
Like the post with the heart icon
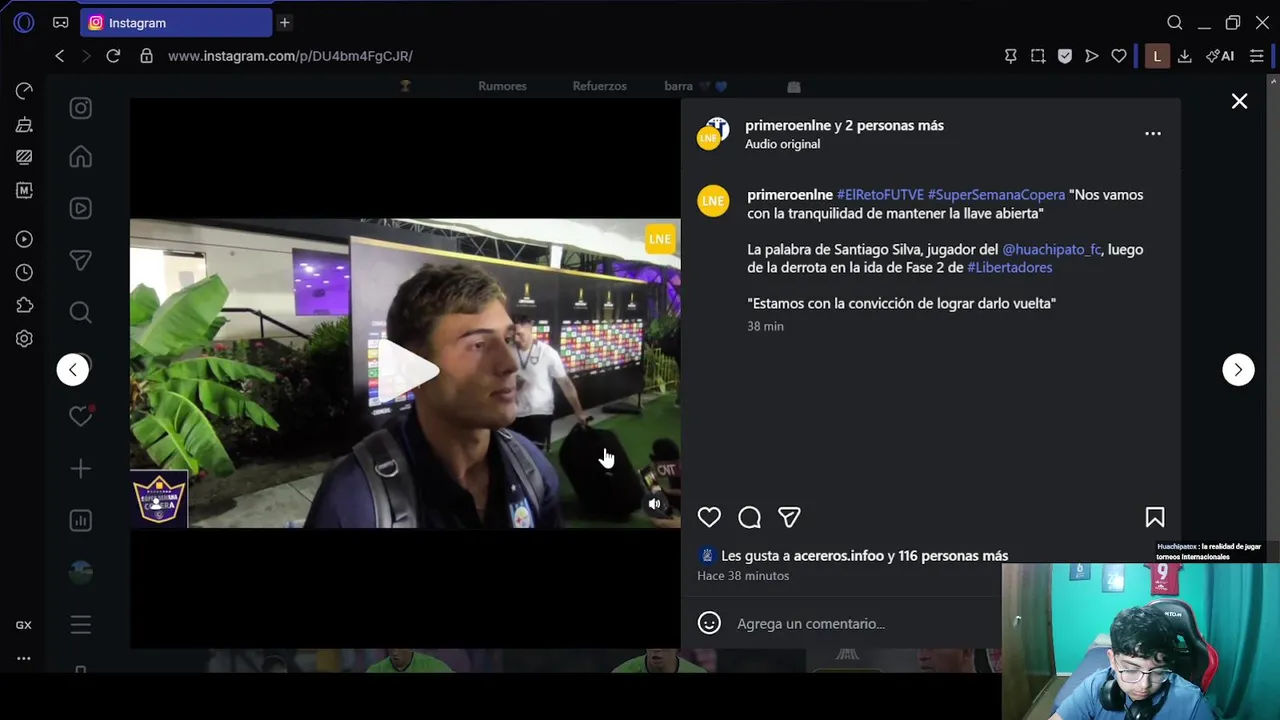(x=709, y=517)
